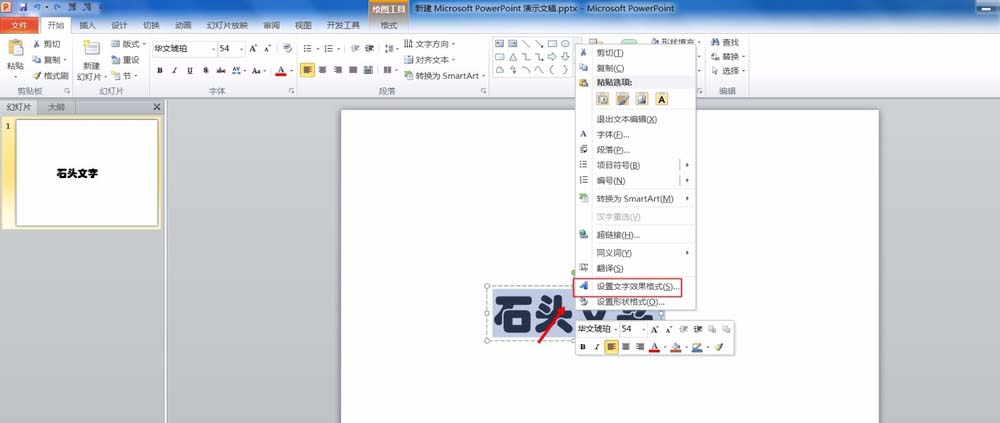Click the ribbon Increase Font Size icon
The image size is (1000, 423).
(253, 48)
